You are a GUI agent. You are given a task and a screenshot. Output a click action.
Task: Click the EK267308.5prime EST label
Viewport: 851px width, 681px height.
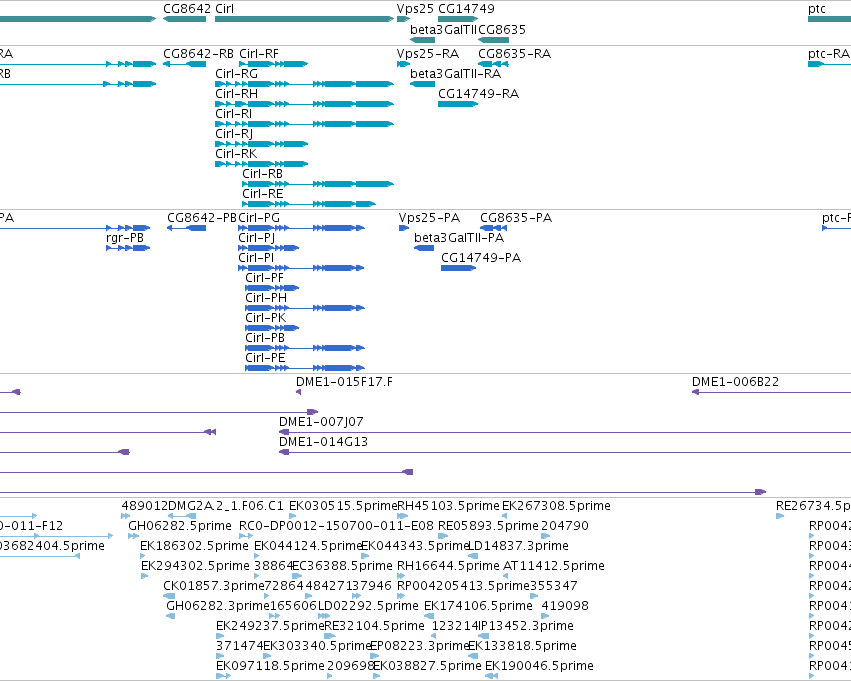556,506
